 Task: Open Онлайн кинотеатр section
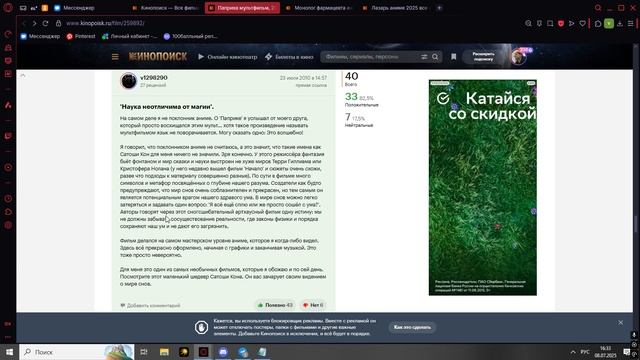coord(228,57)
